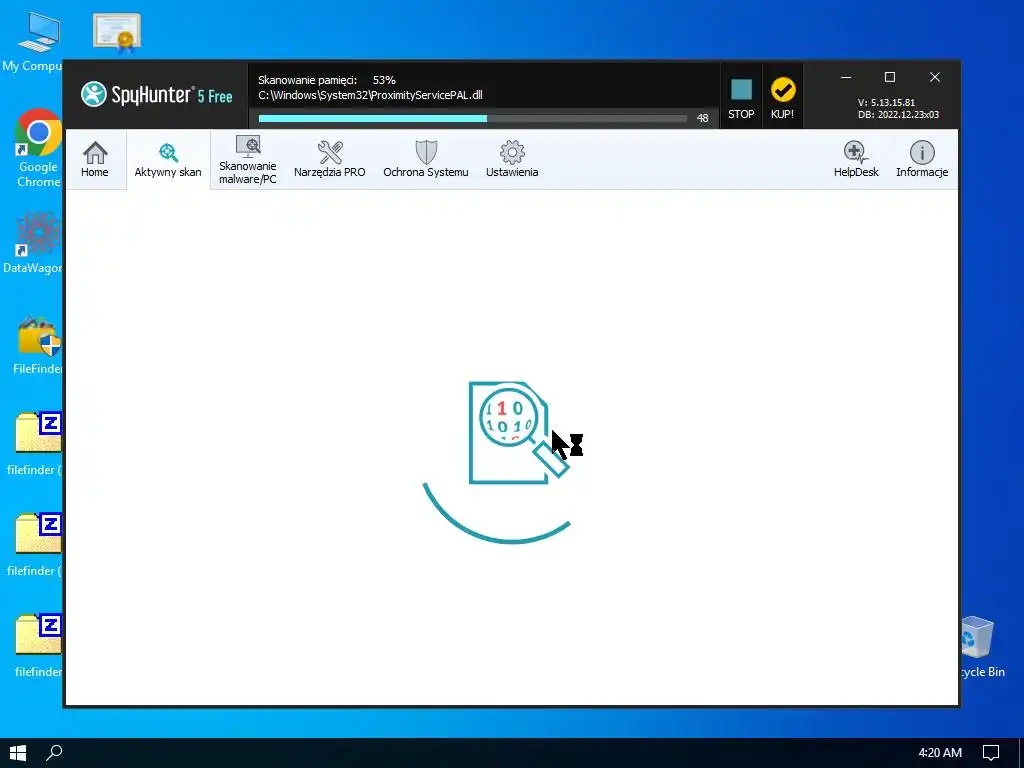Open Ustawienia settings tab
Screen dimensions: 1024x768
(x=512, y=159)
